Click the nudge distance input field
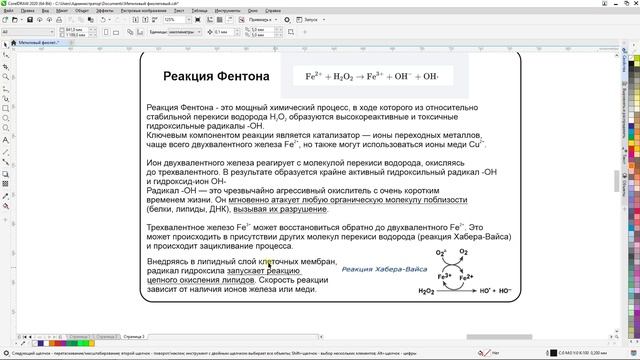Viewport: 640px width, 360px height. [x=223, y=32]
